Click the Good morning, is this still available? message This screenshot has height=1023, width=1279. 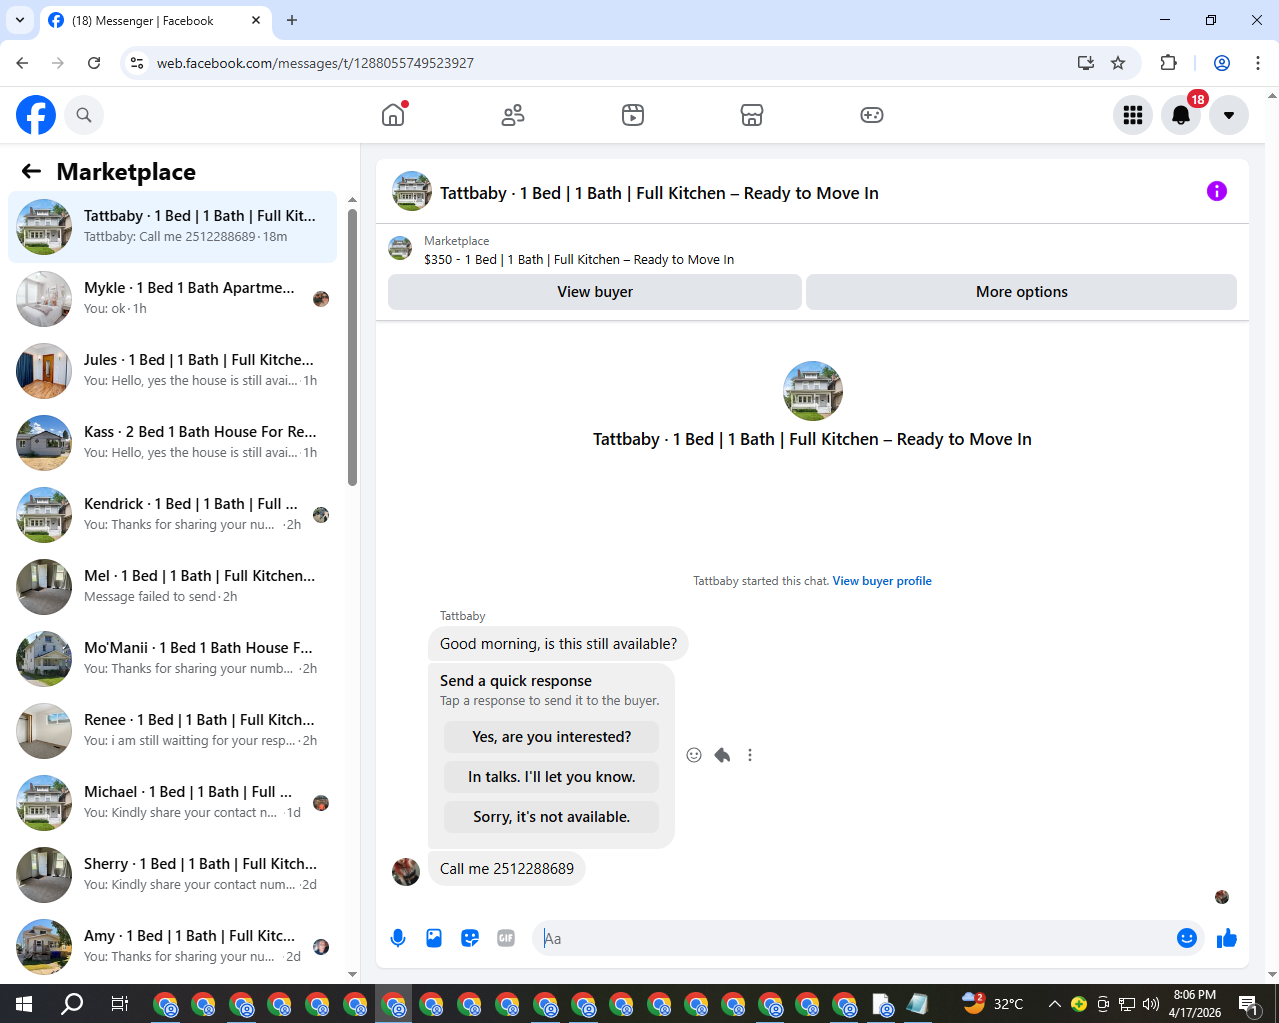click(558, 644)
